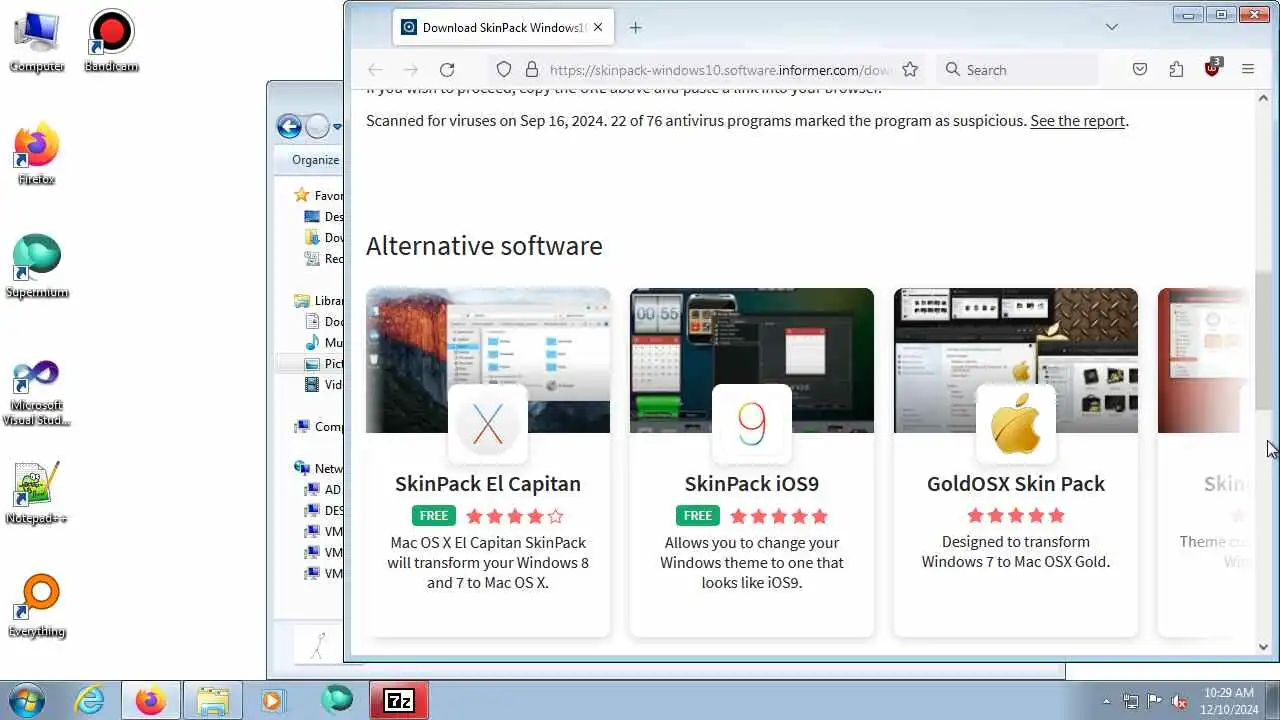The image size is (1280, 720).
Task: Open Explorer recent locations dropdown arrow
Action: tap(337, 127)
